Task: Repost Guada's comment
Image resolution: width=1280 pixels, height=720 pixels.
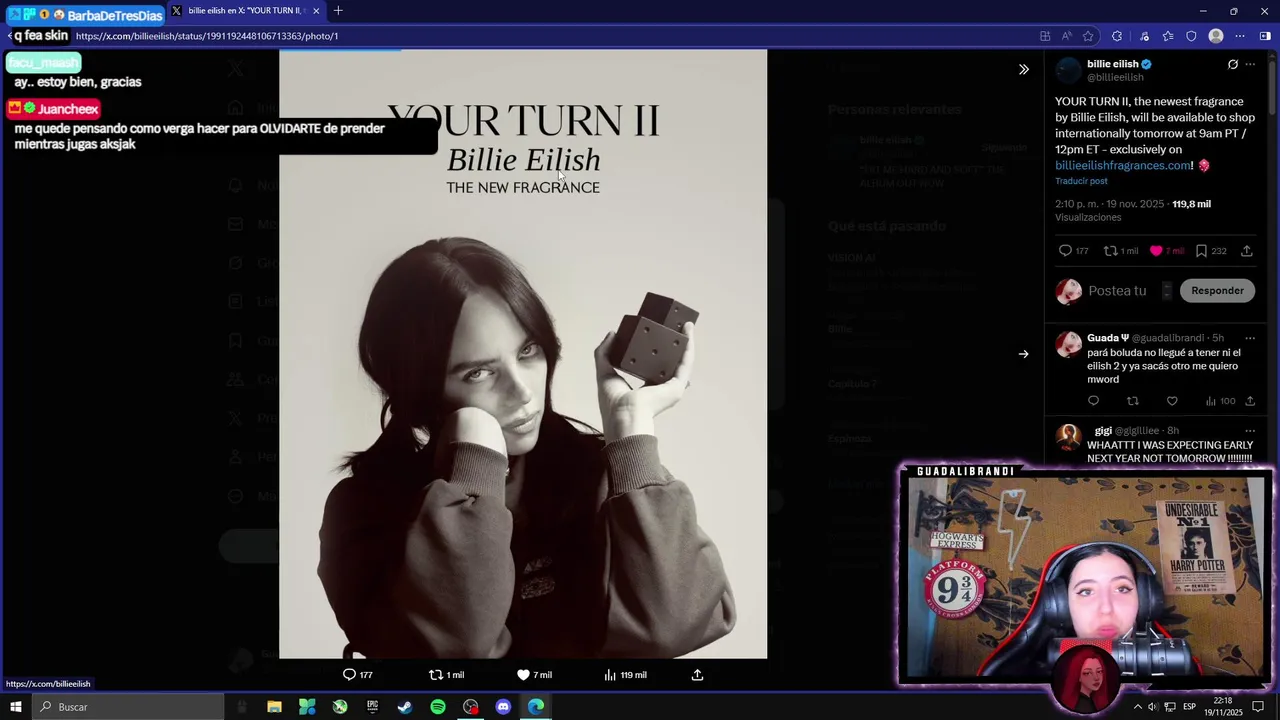Action: point(1133,401)
